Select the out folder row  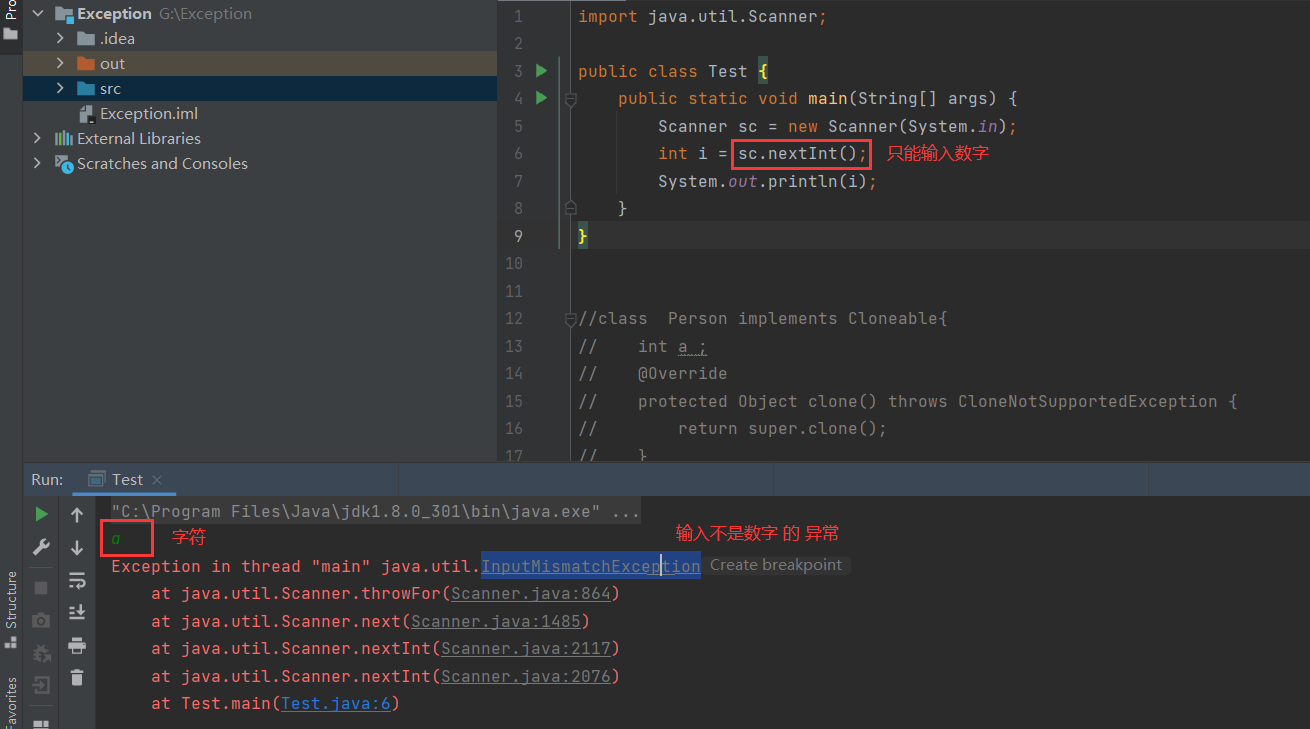click(260, 63)
